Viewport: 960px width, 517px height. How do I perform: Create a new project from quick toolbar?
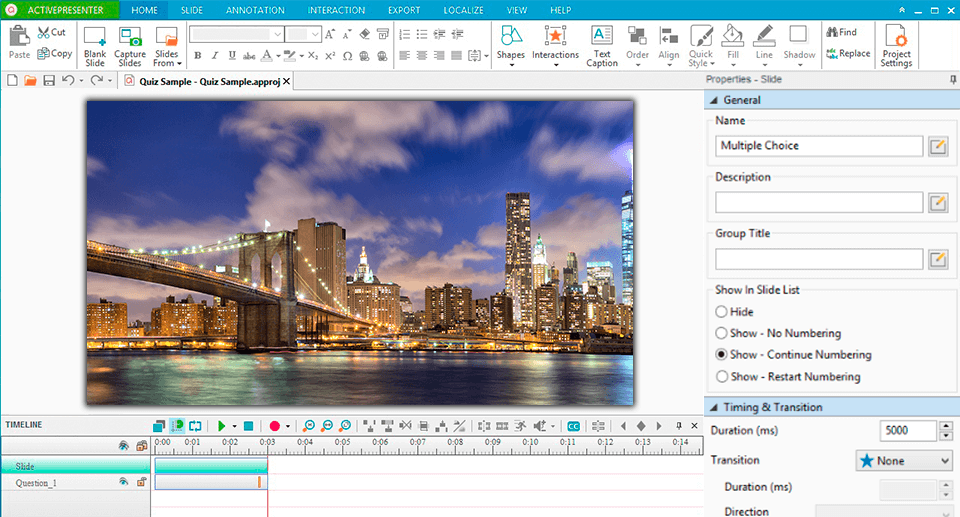point(12,81)
